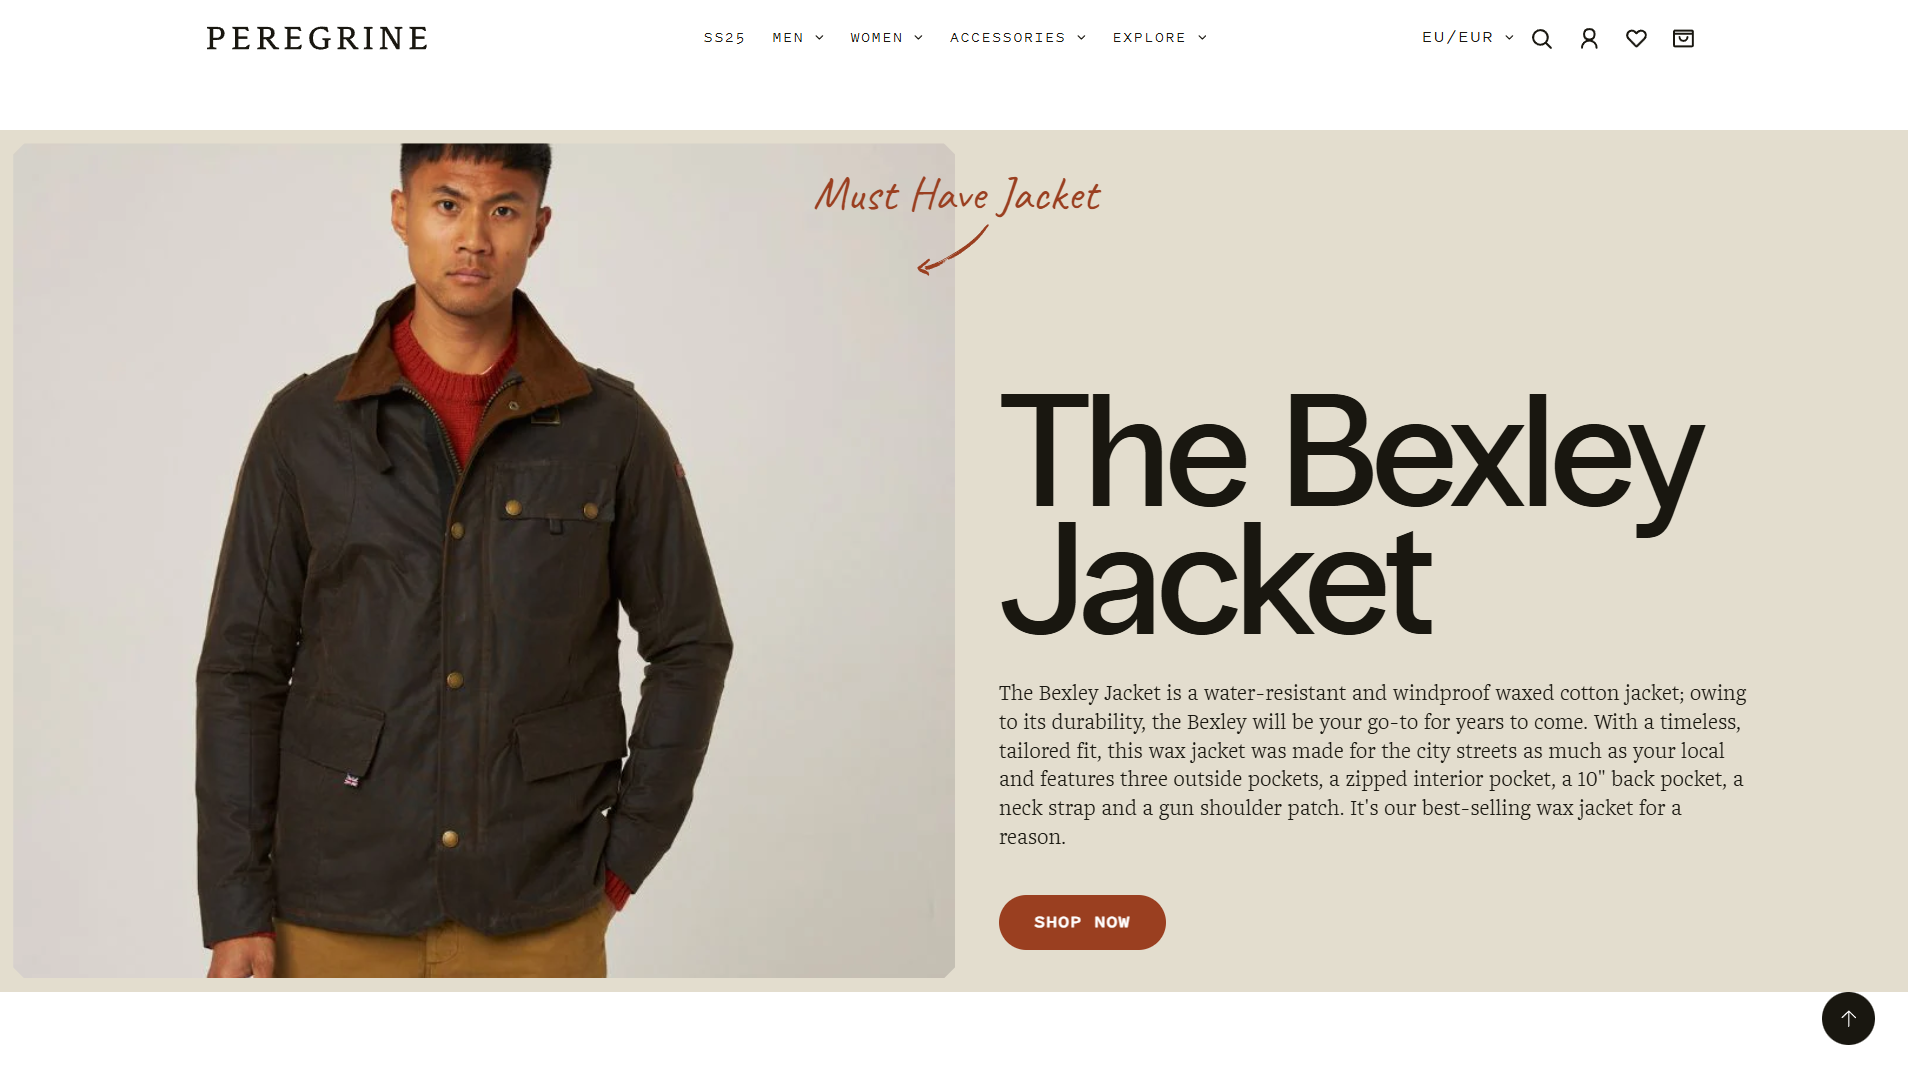View the wishlist heart icon
Screen dimensions: 1908x1079
(x=1636, y=39)
